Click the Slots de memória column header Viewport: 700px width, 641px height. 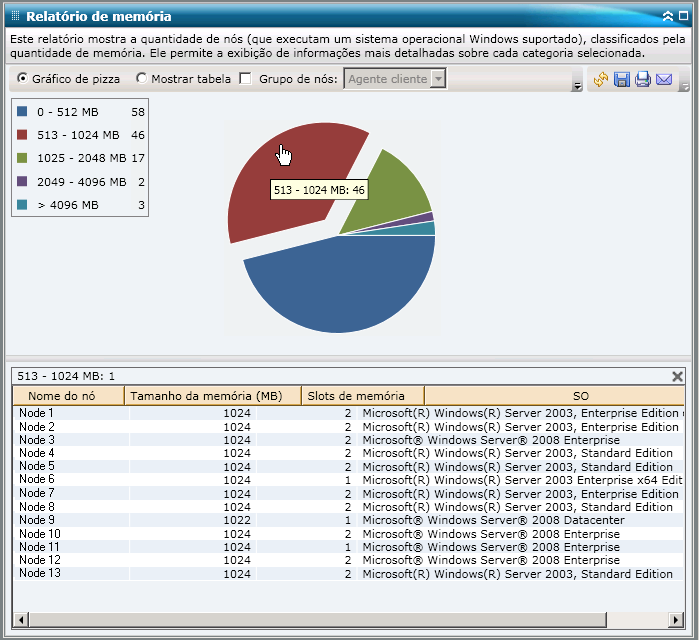click(362, 396)
